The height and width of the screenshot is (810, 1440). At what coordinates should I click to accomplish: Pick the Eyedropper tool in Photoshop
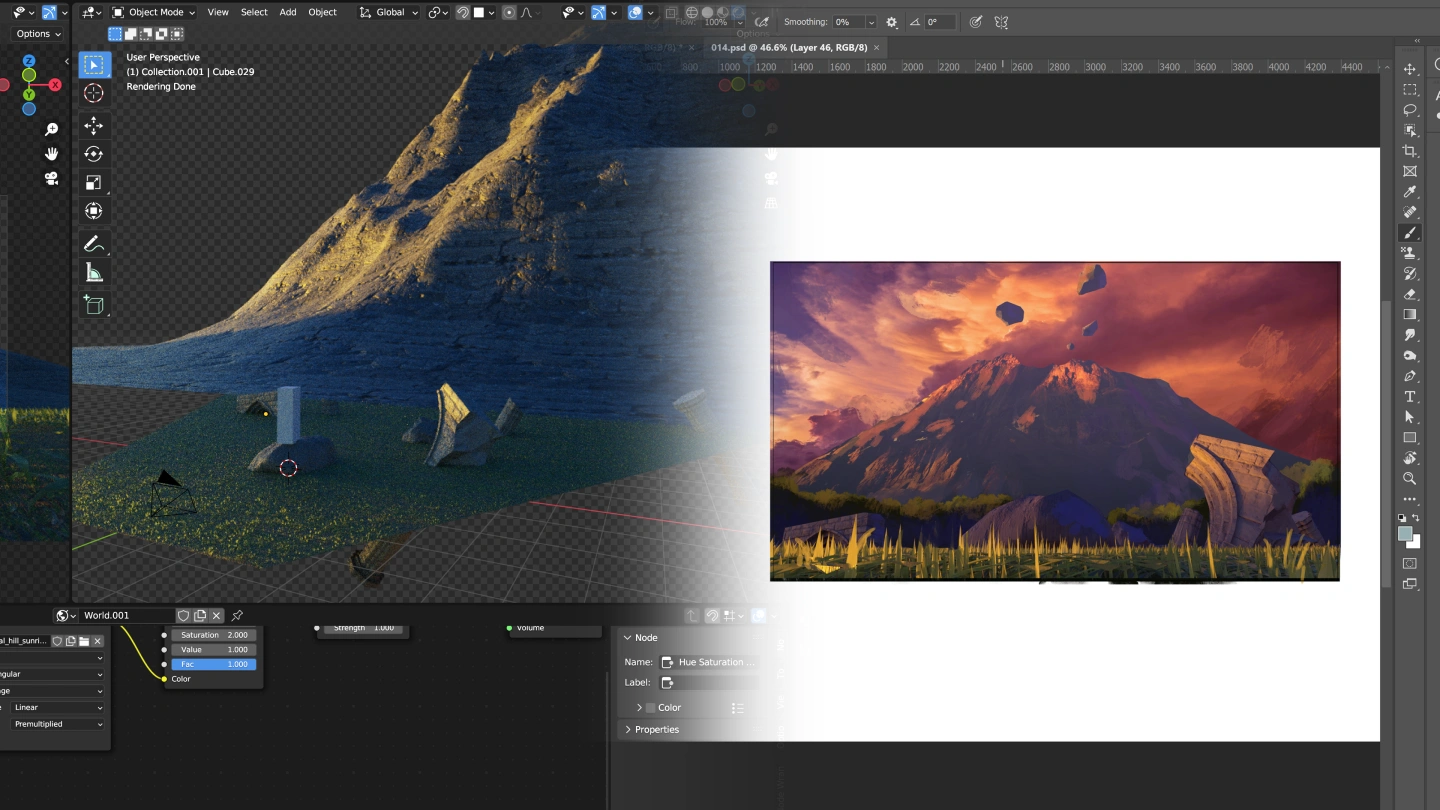[x=1410, y=192]
